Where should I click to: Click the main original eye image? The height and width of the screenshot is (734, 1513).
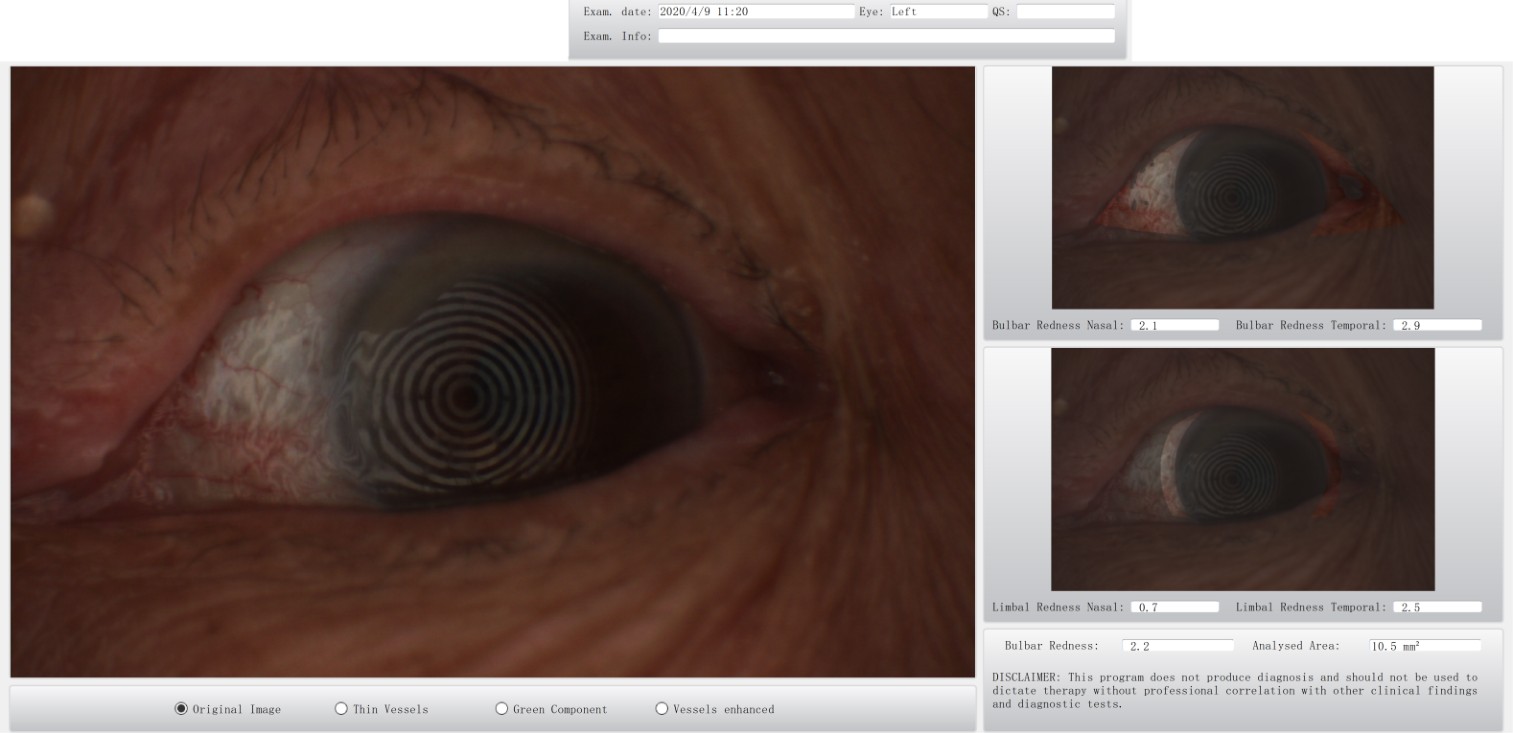[493, 372]
